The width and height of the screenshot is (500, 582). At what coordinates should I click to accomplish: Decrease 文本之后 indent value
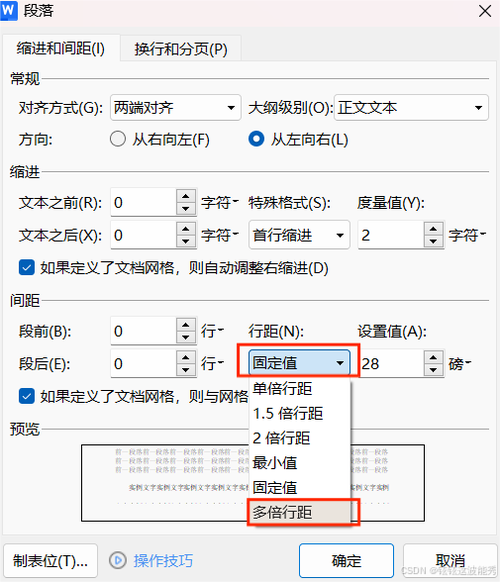(x=186, y=242)
